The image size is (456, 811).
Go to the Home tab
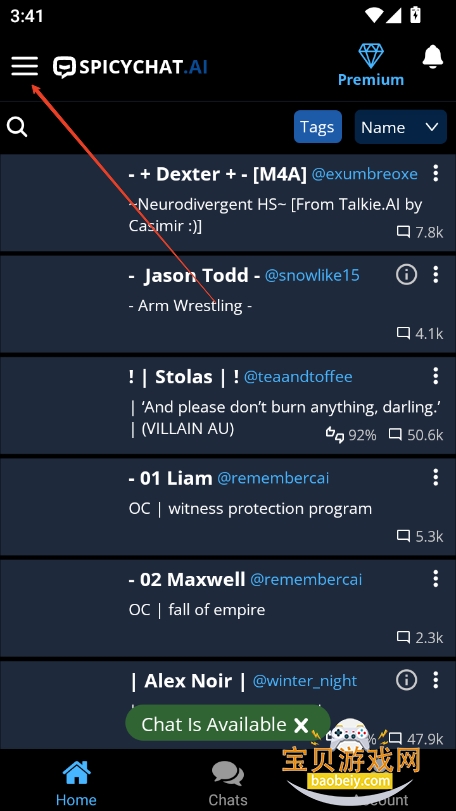(76, 784)
